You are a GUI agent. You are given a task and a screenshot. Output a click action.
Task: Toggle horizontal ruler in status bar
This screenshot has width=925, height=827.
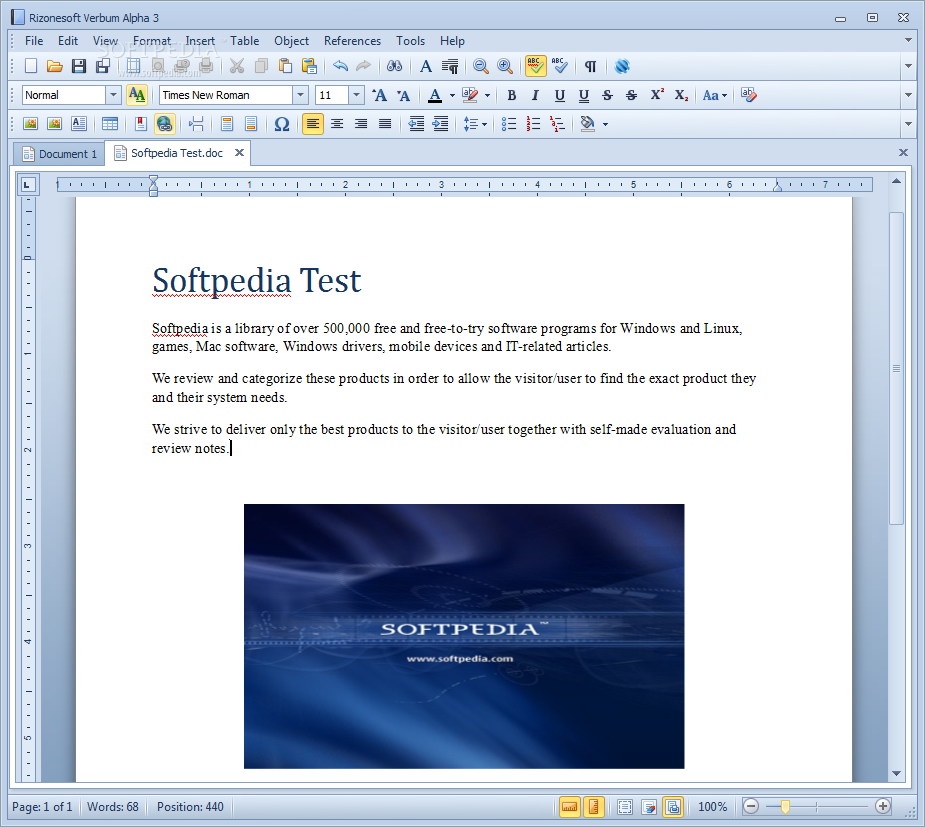click(x=569, y=806)
